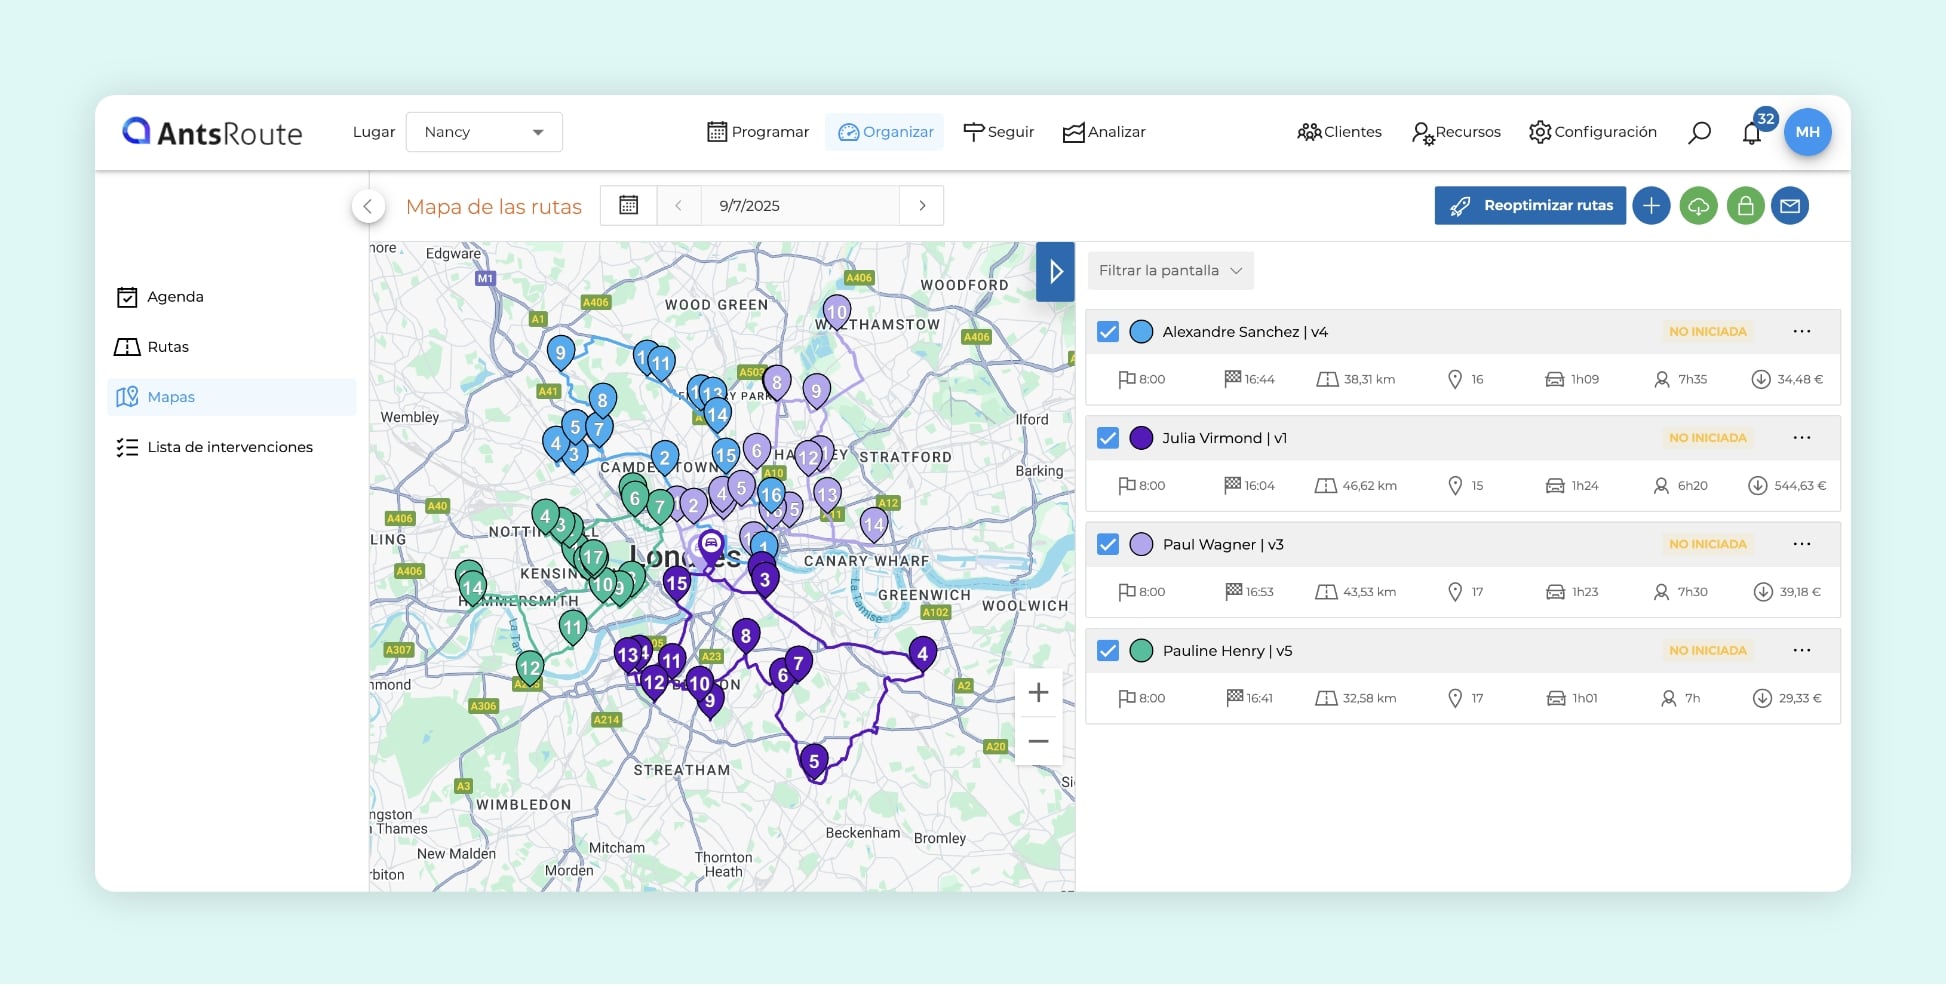Toggle Paul Wagner route checkbox
1946x985 pixels.
tap(1108, 544)
